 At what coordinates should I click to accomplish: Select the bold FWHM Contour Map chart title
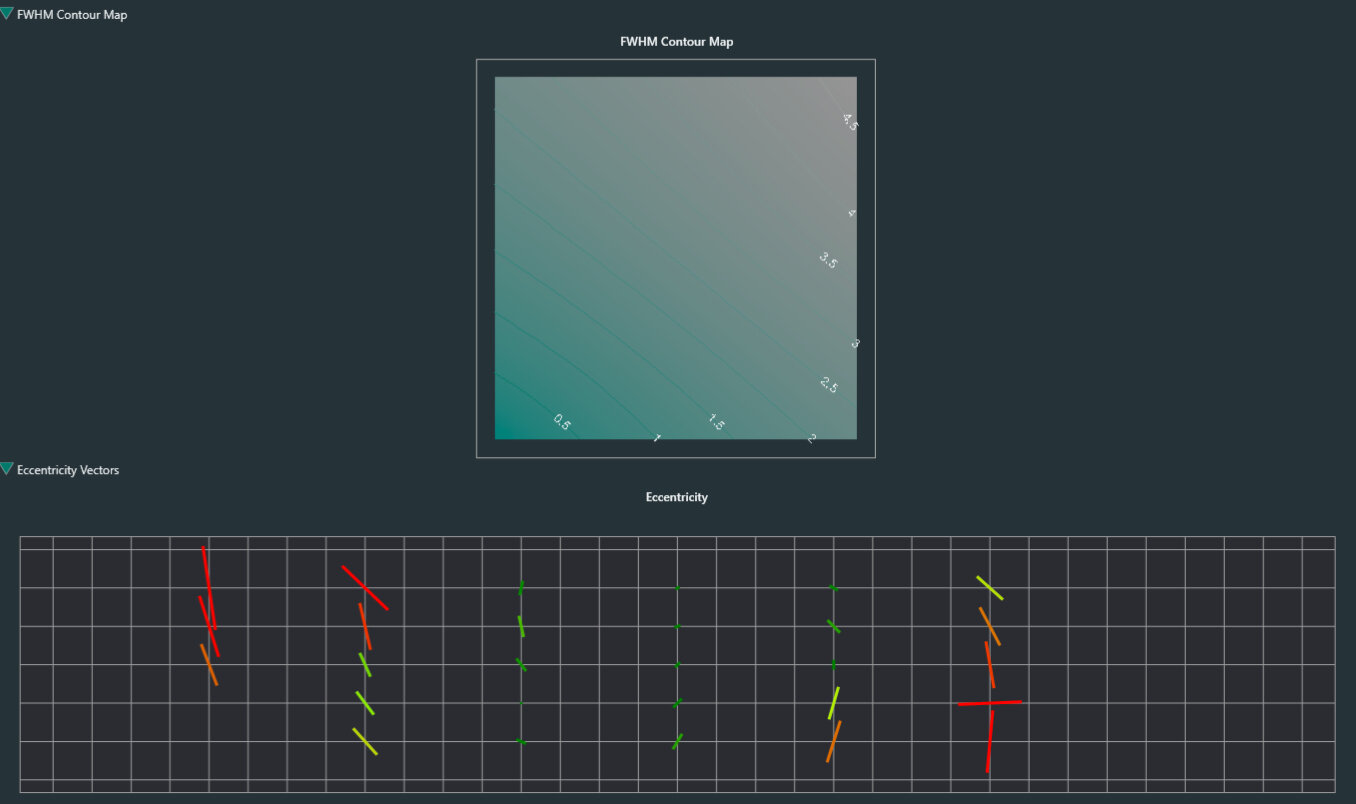[677, 42]
